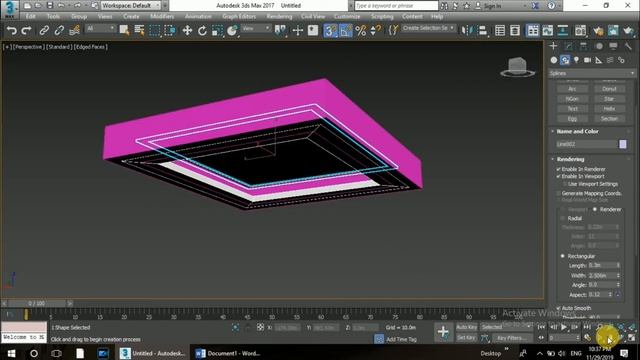The width and height of the screenshot is (640, 360).
Task: Click the Select and Place tool
Action: click(x=232, y=31)
